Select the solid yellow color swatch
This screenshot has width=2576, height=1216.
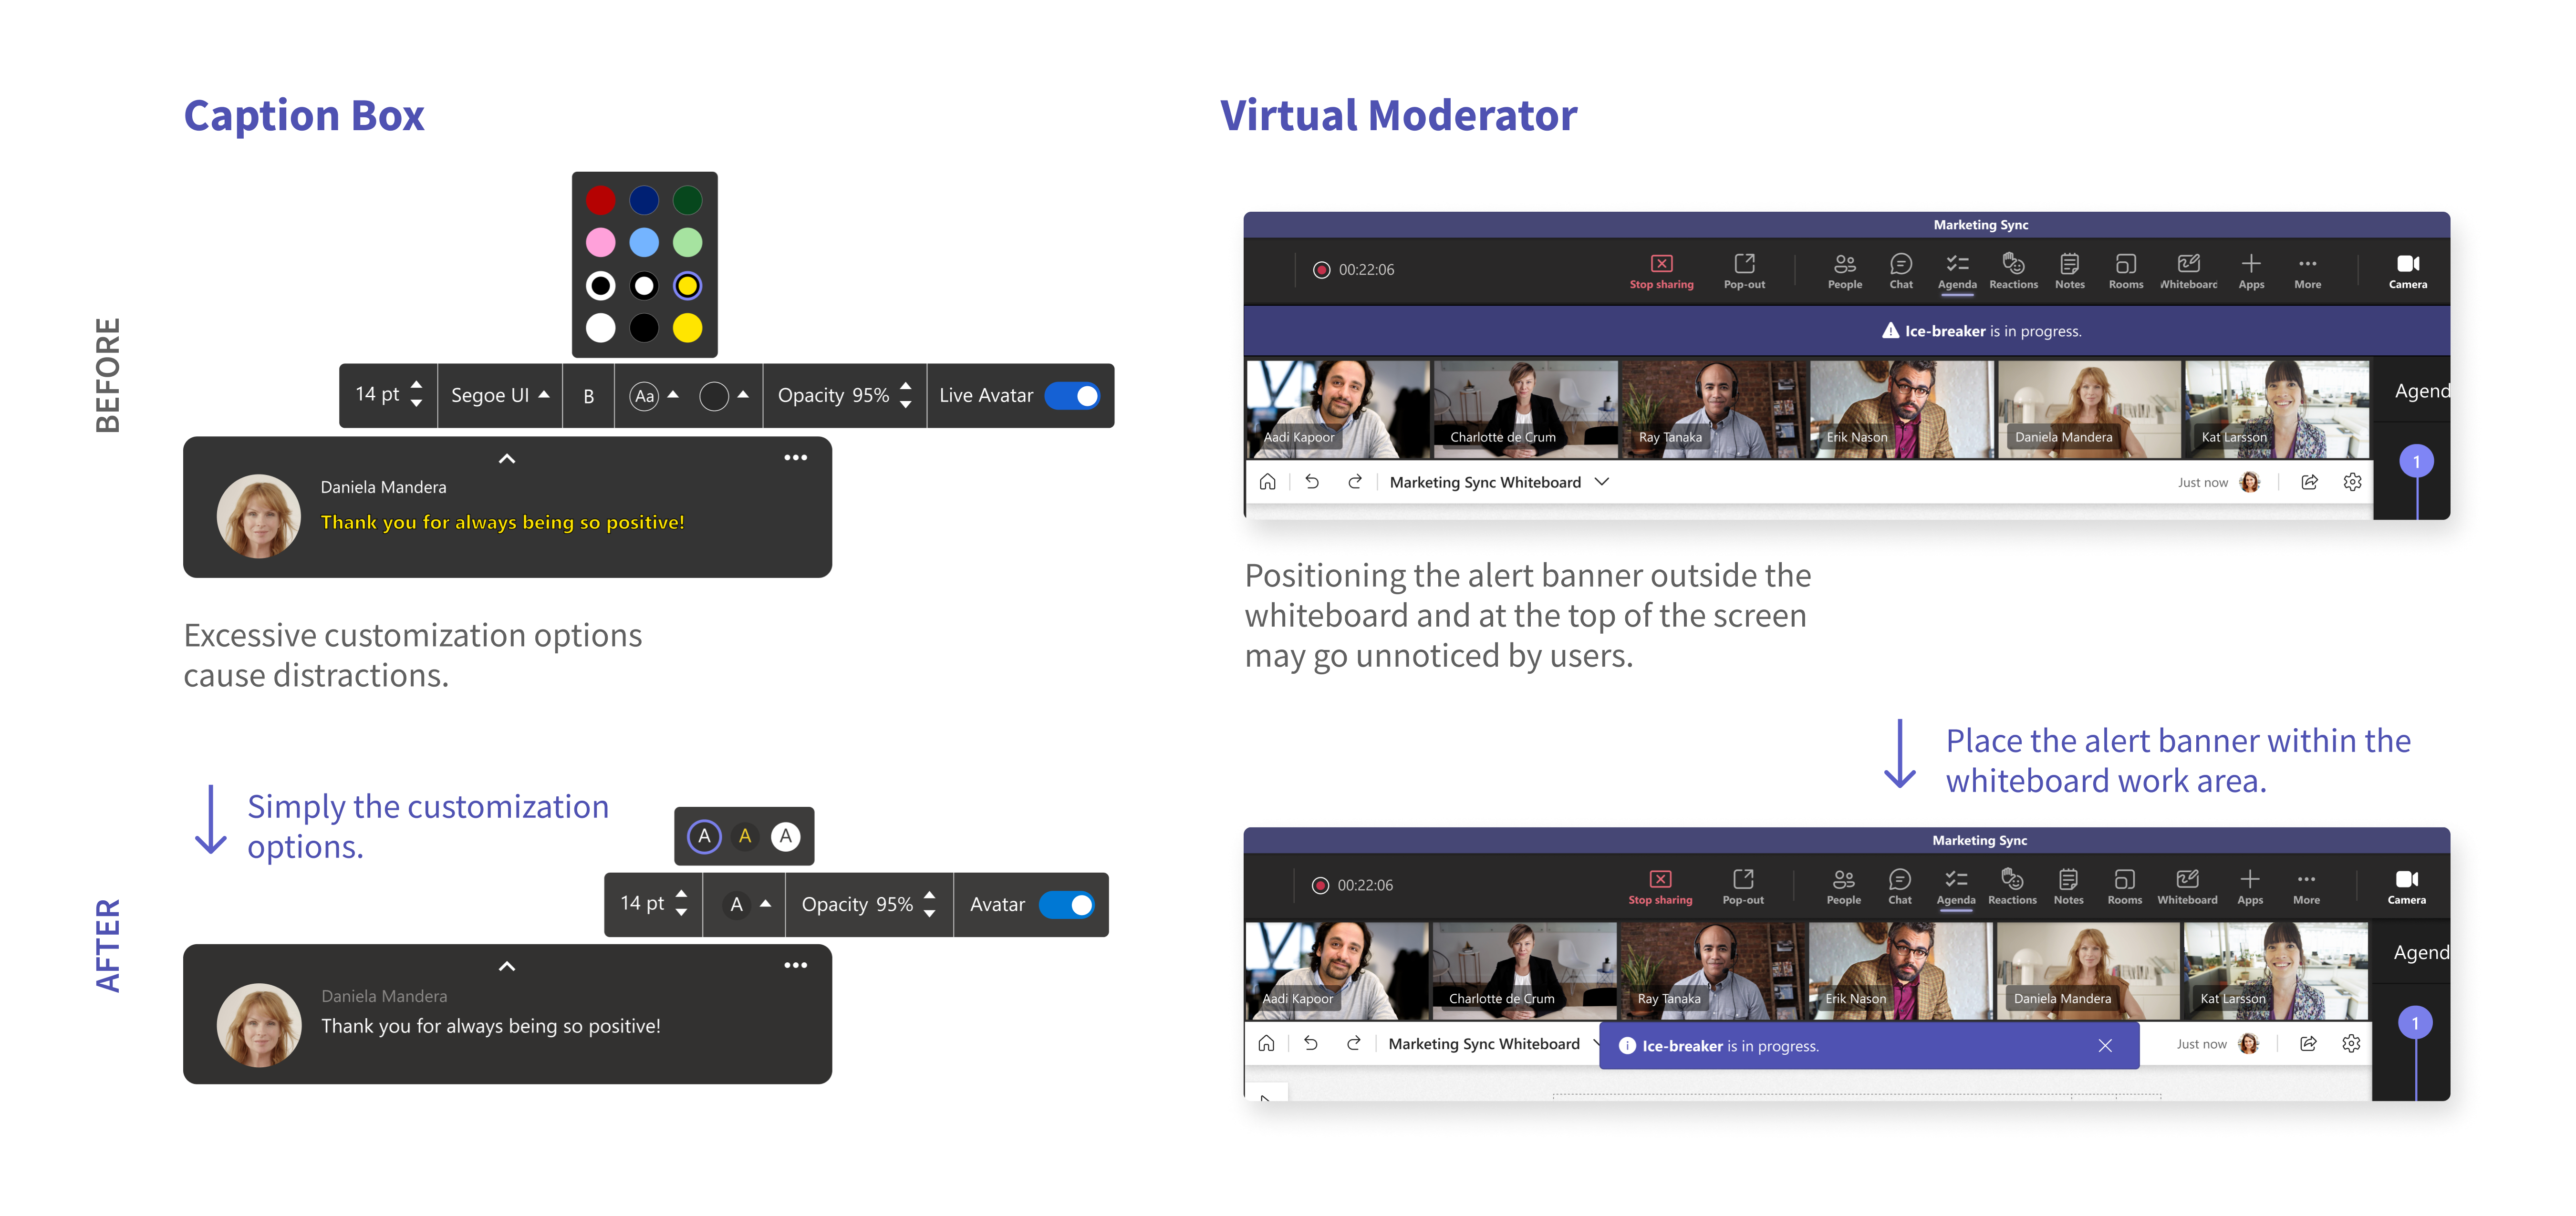(x=687, y=328)
